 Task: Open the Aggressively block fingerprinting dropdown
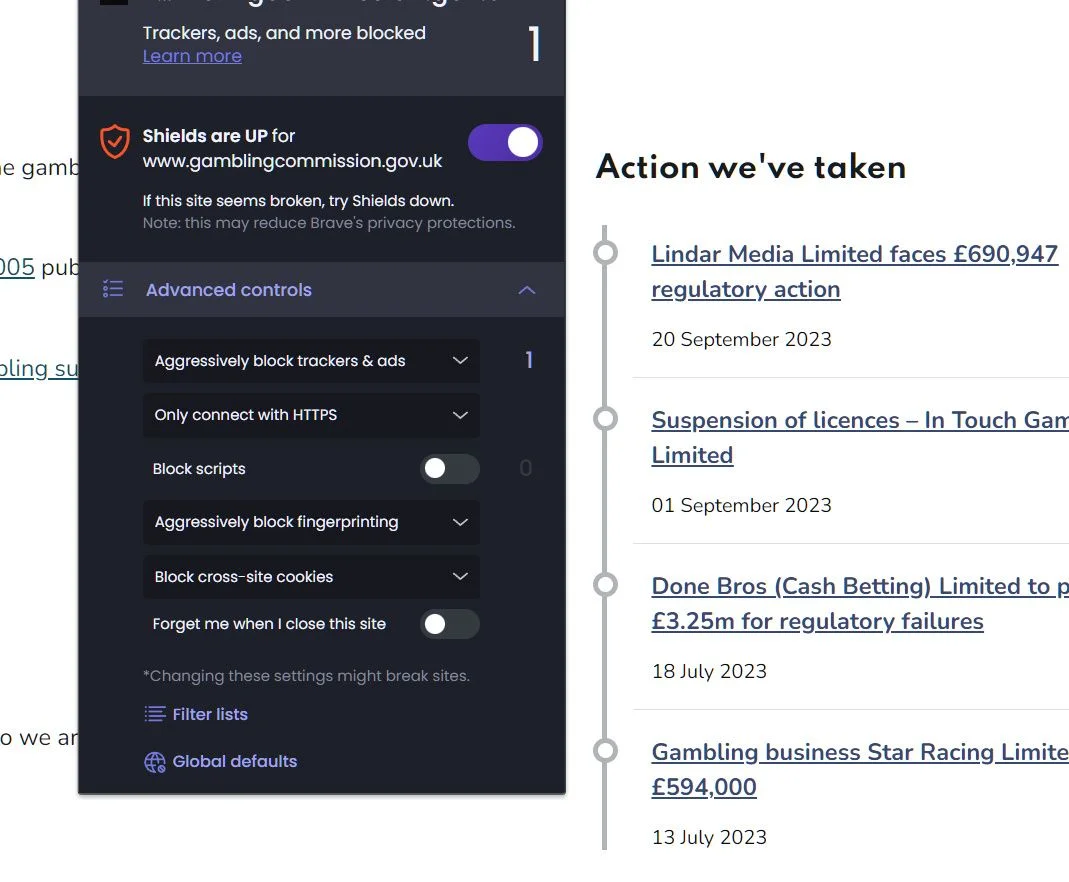click(x=311, y=522)
